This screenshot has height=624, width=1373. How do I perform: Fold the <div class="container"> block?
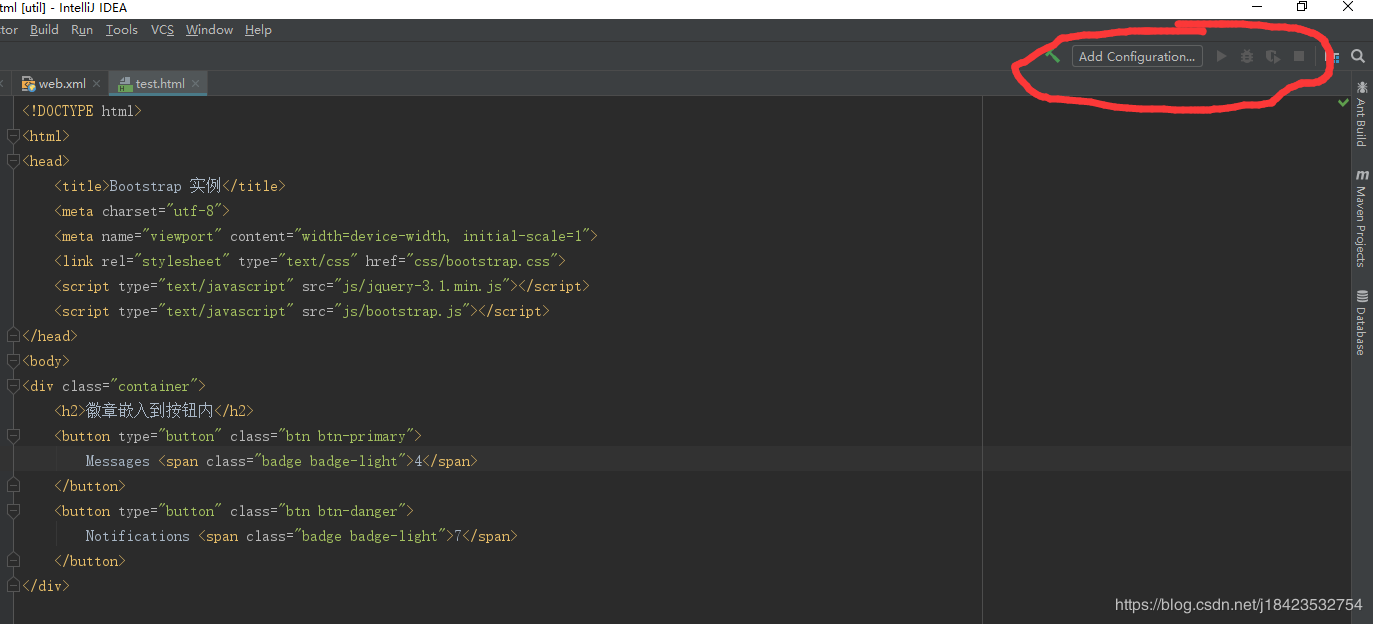tap(12, 386)
